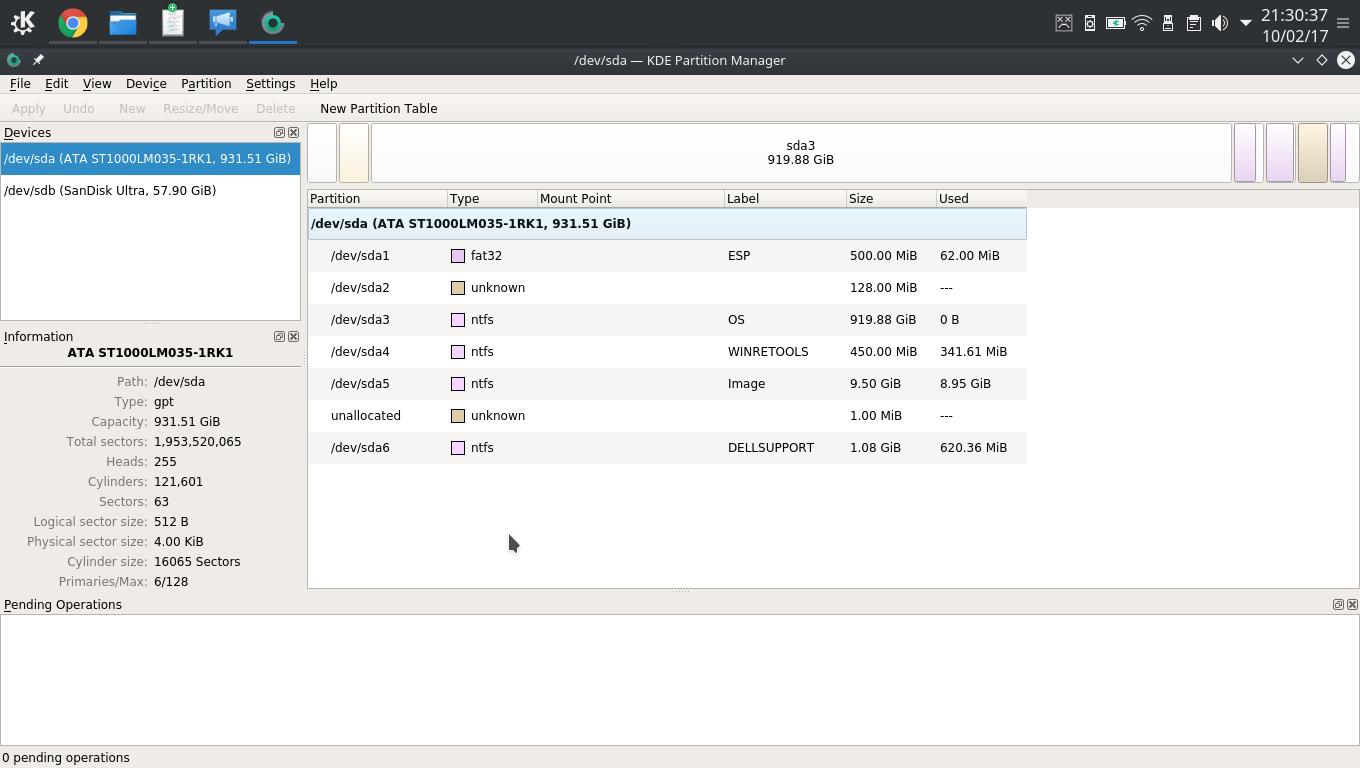Select the /dev/sda5 Image partition row

(x=667, y=383)
